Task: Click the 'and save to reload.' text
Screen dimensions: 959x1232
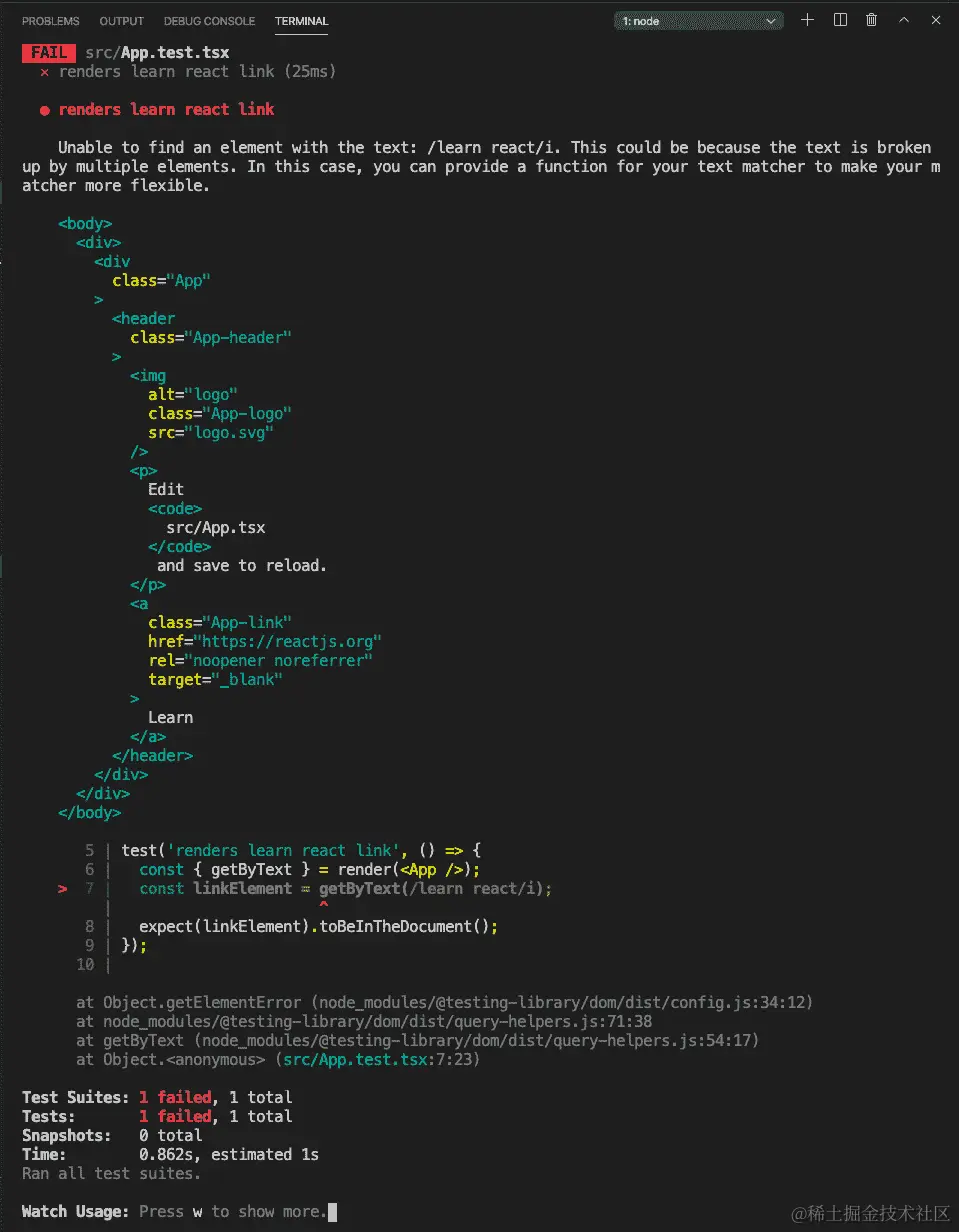Action: [x=242, y=565]
